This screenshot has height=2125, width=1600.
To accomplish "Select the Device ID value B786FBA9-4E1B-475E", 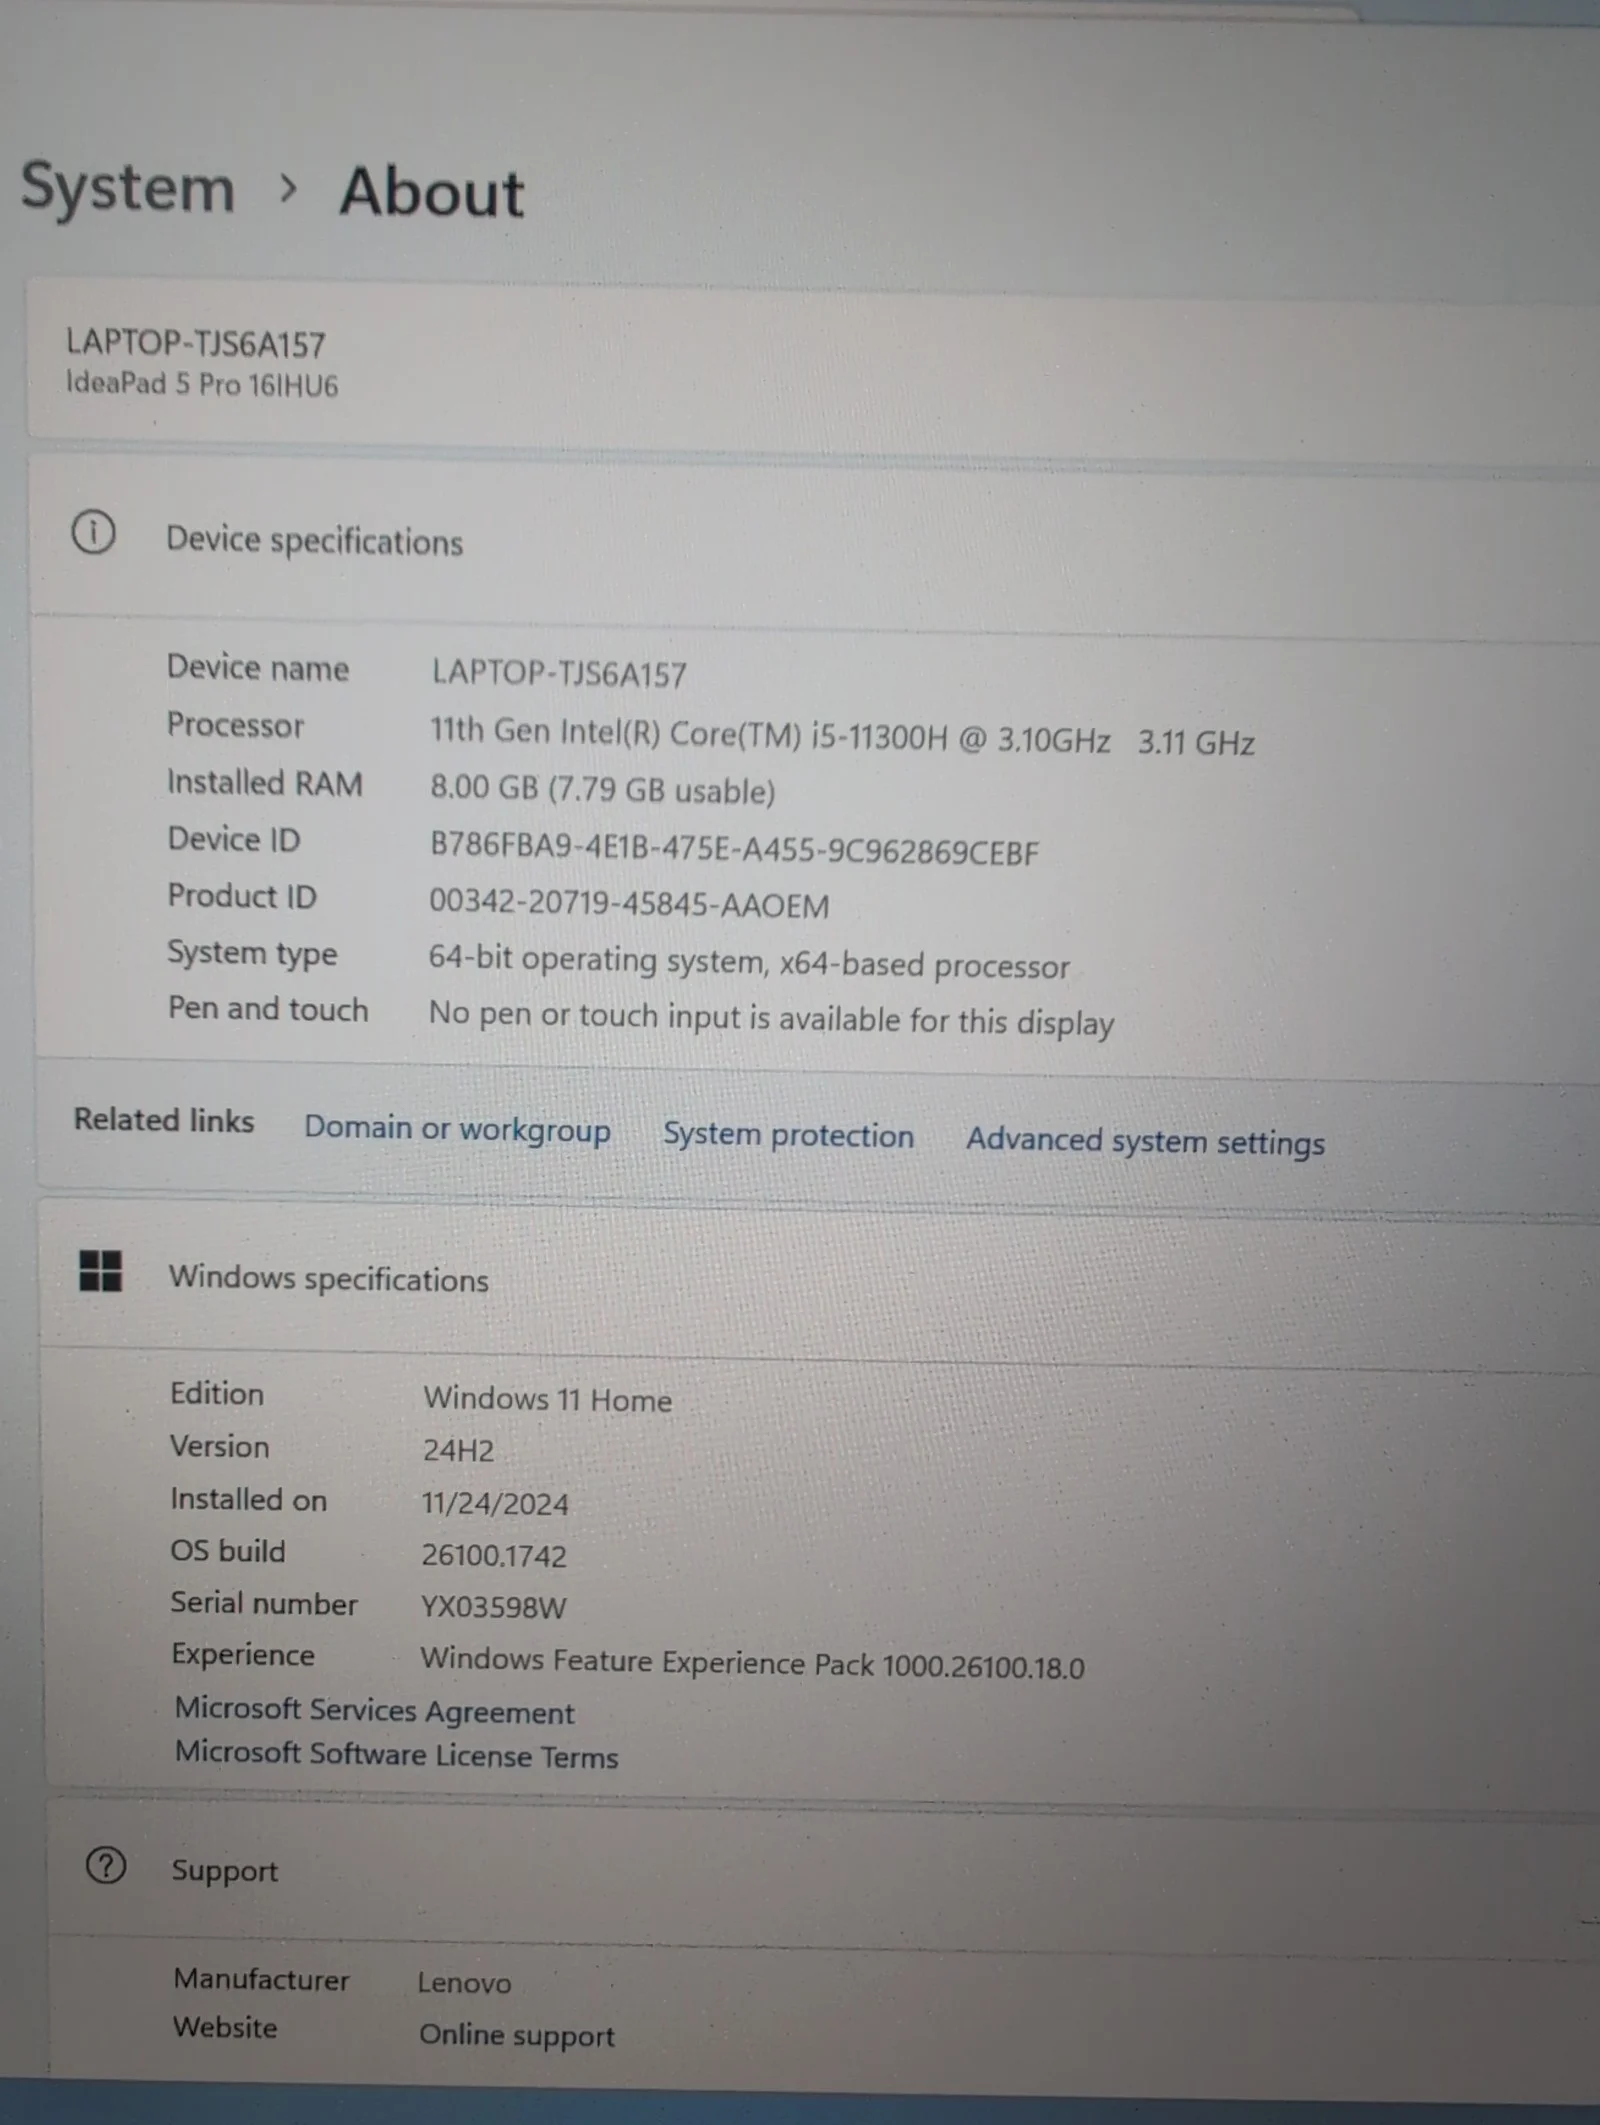I will pyautogui.click(x=734, y=849).
